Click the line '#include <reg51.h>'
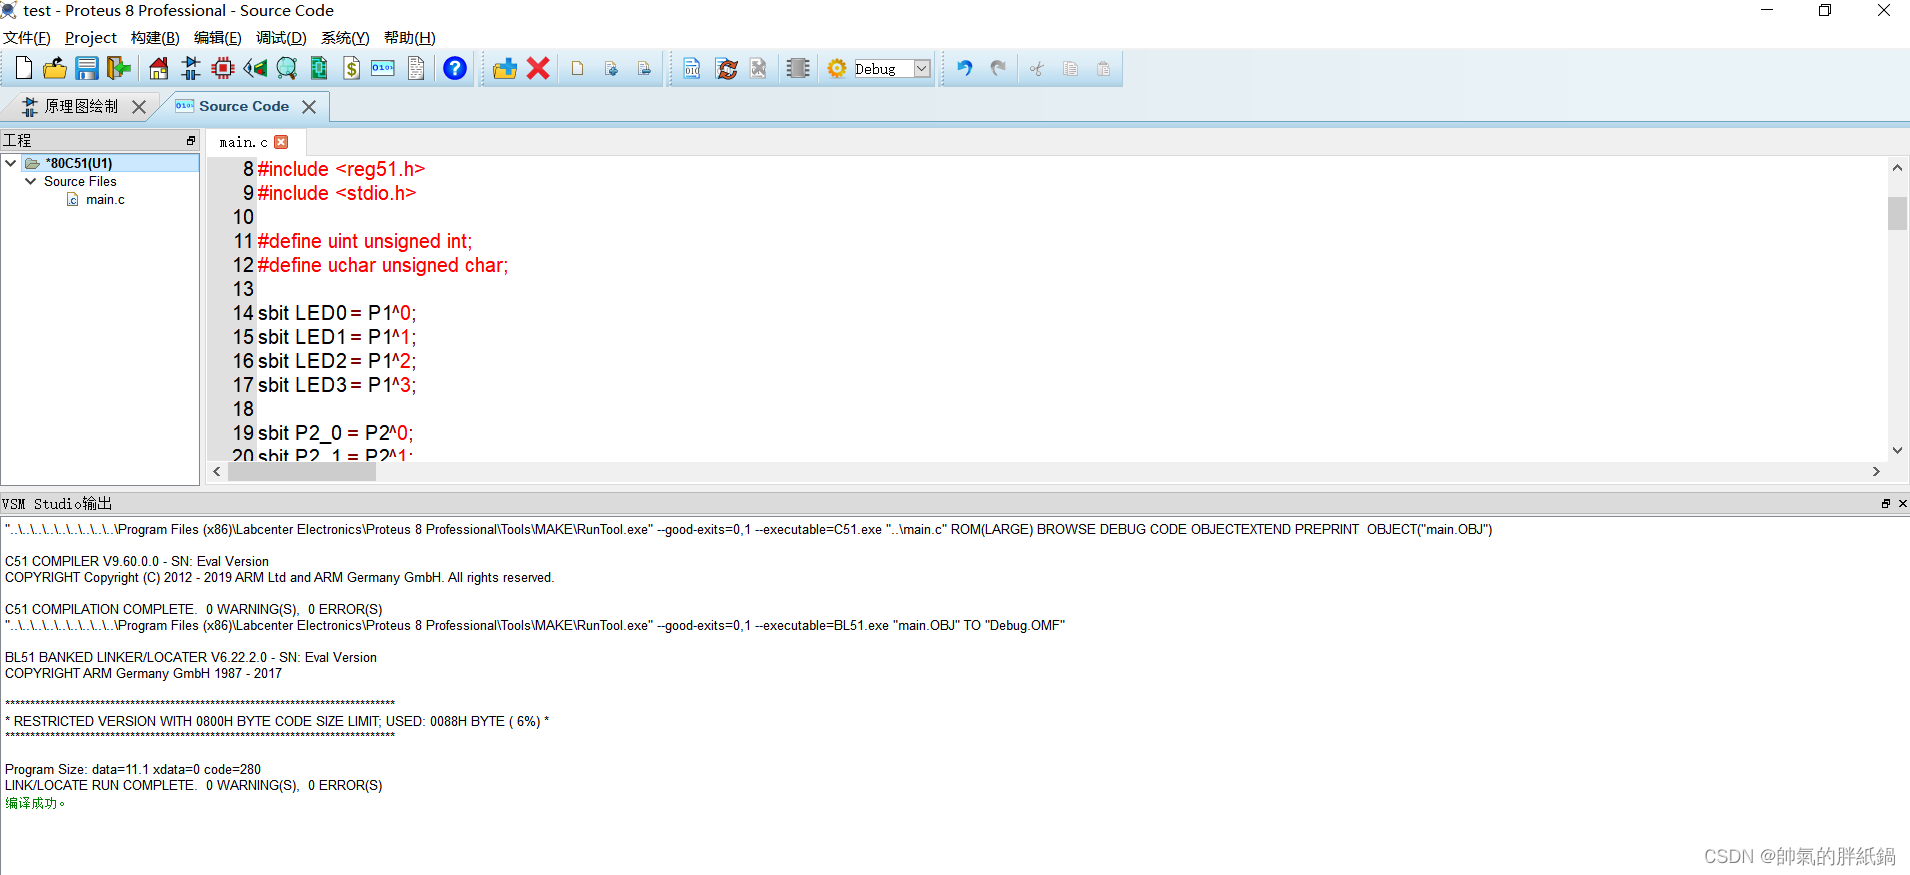This screenshot has width=1910, height=875. pos(341,169)
